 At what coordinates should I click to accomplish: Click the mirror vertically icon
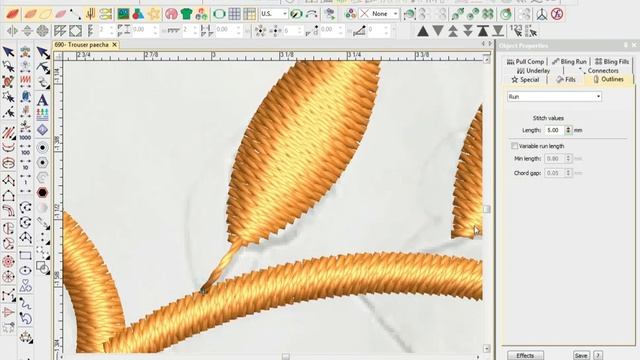27,31
